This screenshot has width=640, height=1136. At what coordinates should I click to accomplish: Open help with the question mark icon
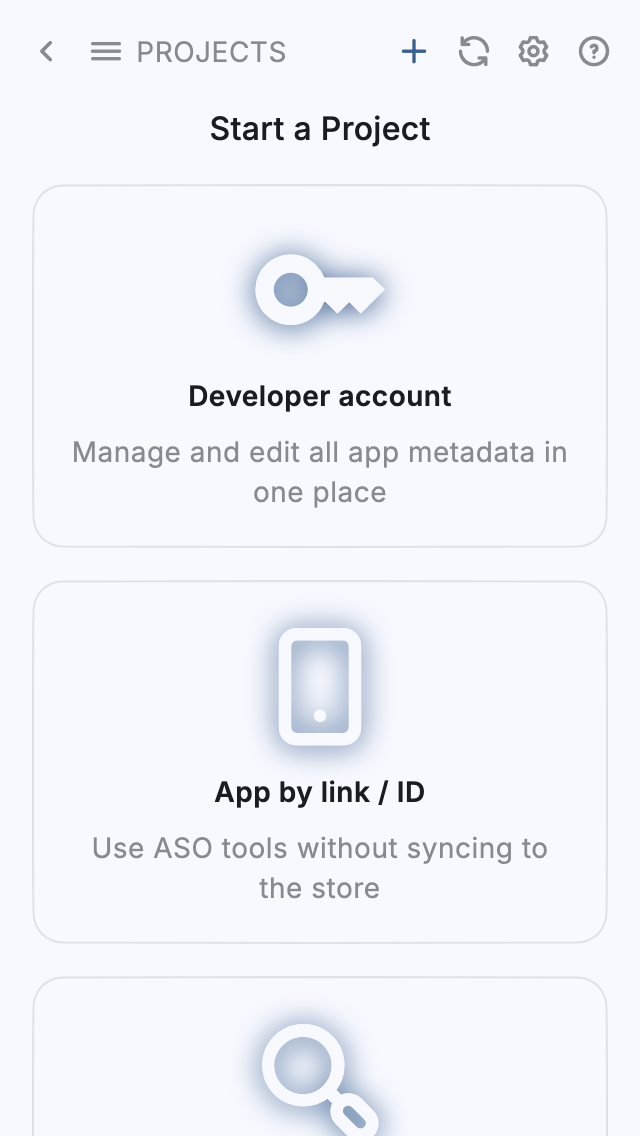click(x=594, y=52)
